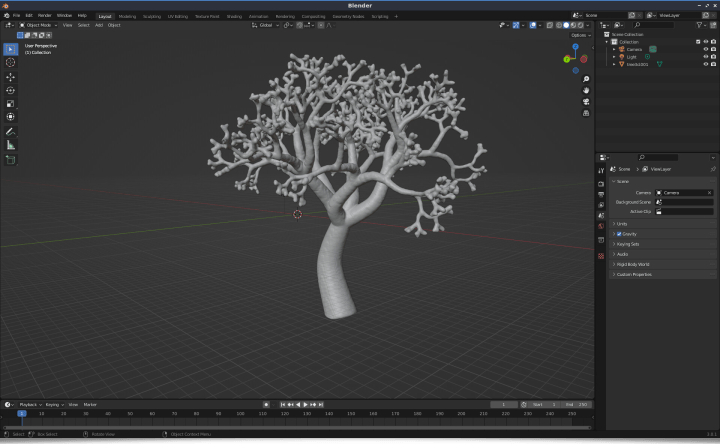720x444 pixels.
Task: Expand the Rigid Body World panel
Action: click(664, 264)
